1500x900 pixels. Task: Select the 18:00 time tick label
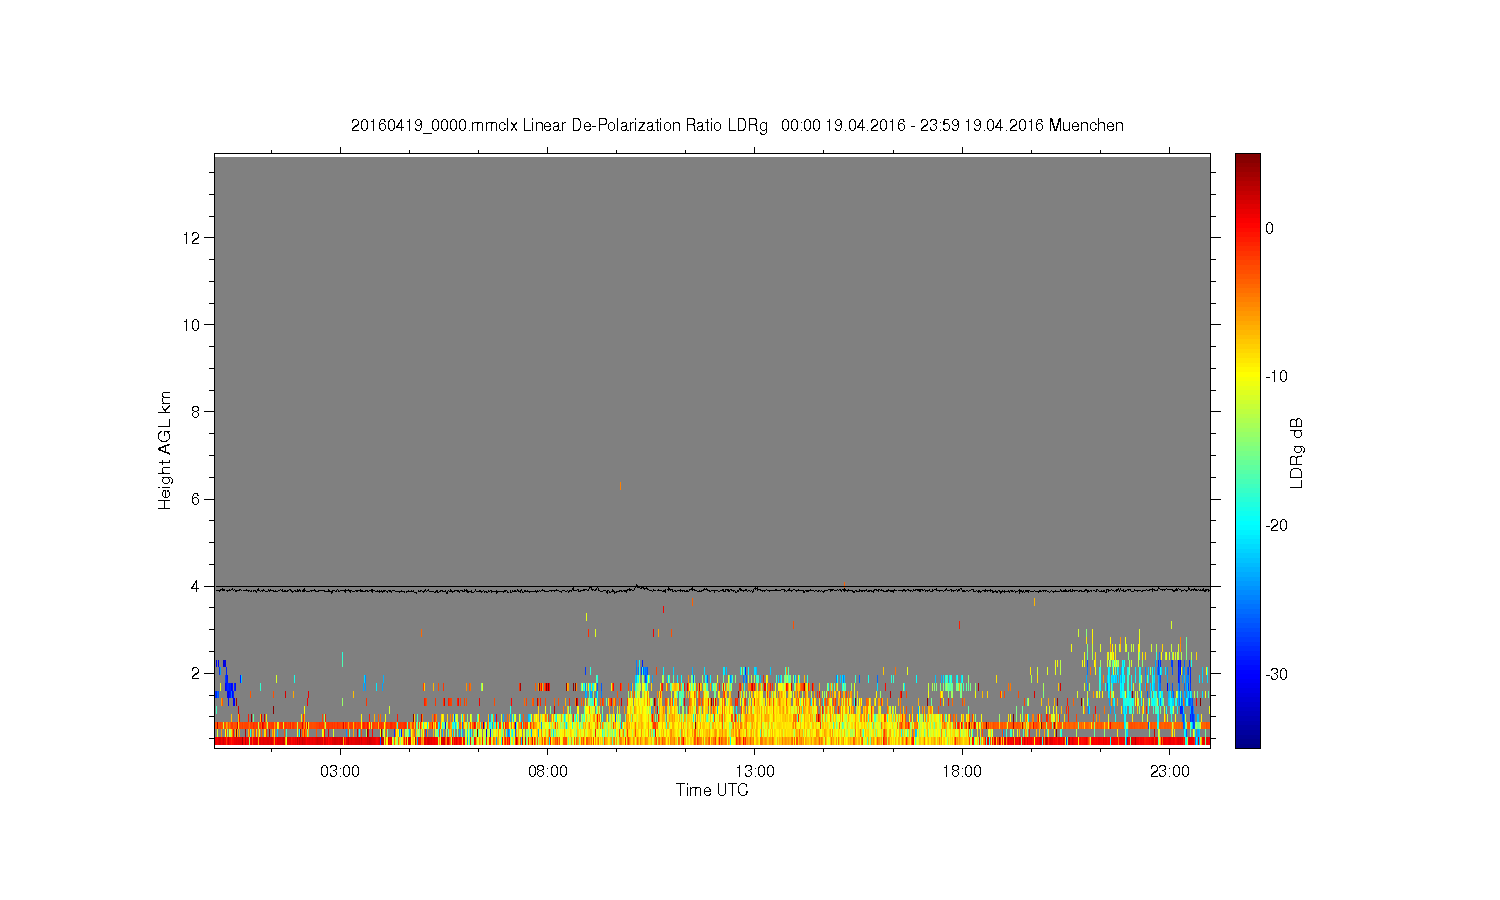pyautogui.click(x=962, y=772)
